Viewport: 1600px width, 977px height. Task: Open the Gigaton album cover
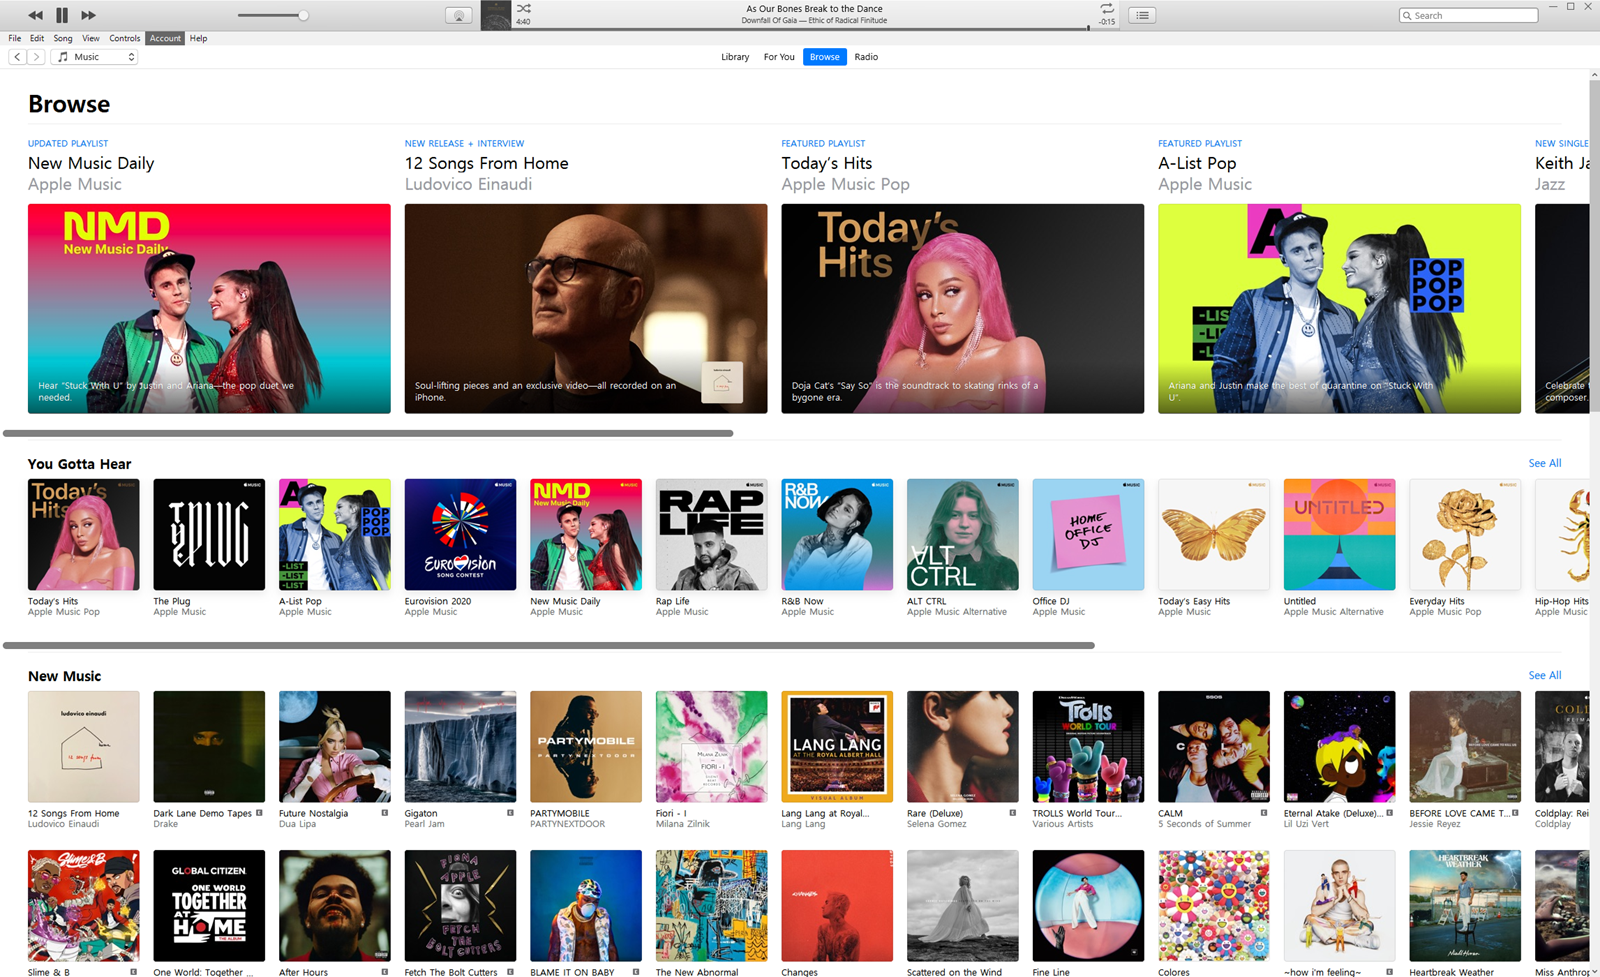[460, 746]
